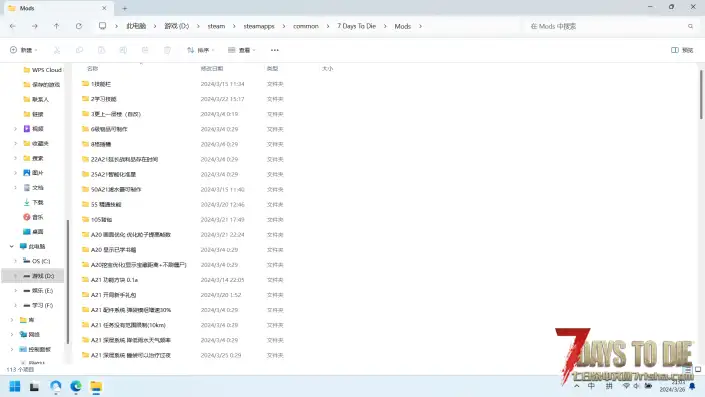
Task: Add a new tab with plus button
Action: coord(125,8)
